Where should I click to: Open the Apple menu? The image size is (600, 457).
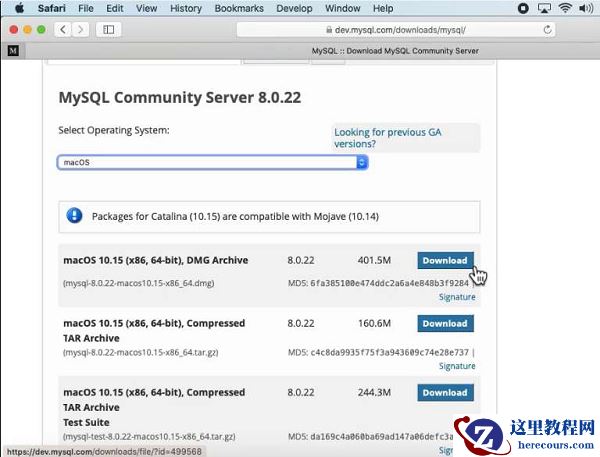pyautogui.click(x=20, y=8)
